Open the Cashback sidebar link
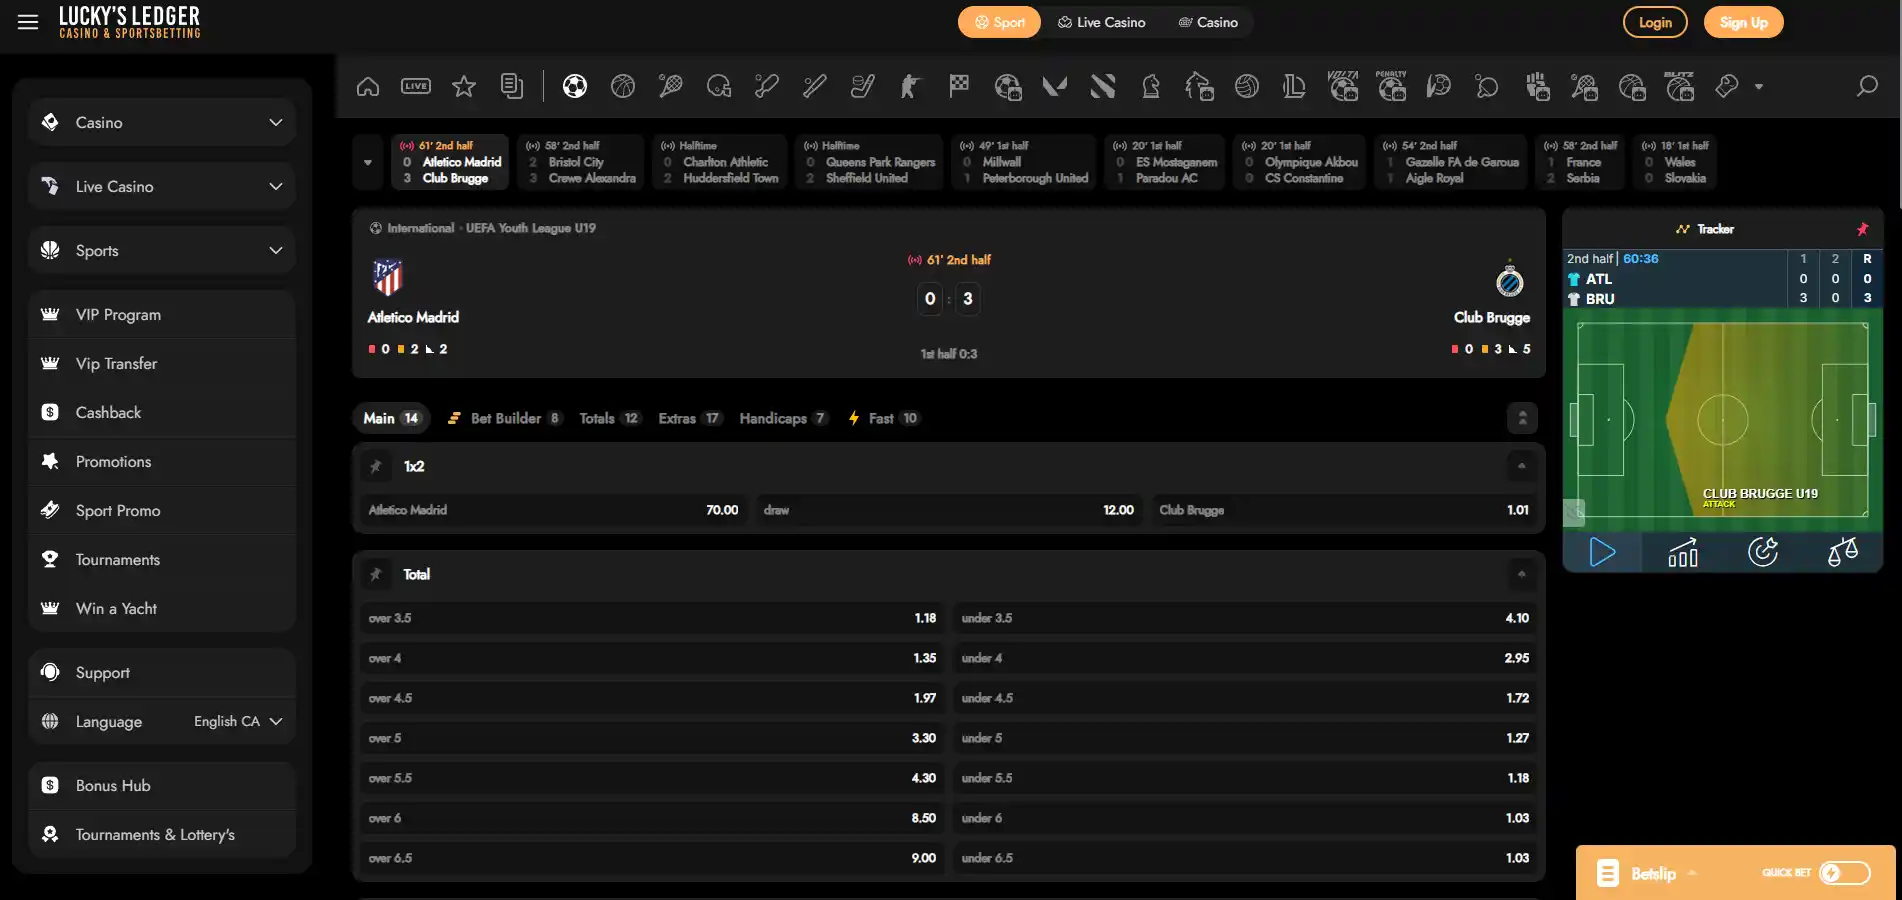 pos(162,413)
